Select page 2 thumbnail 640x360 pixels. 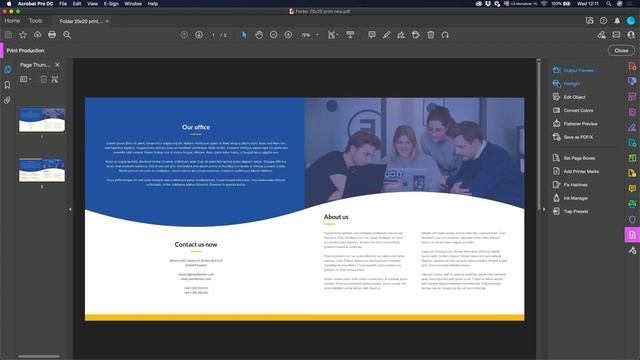[42, 170]
